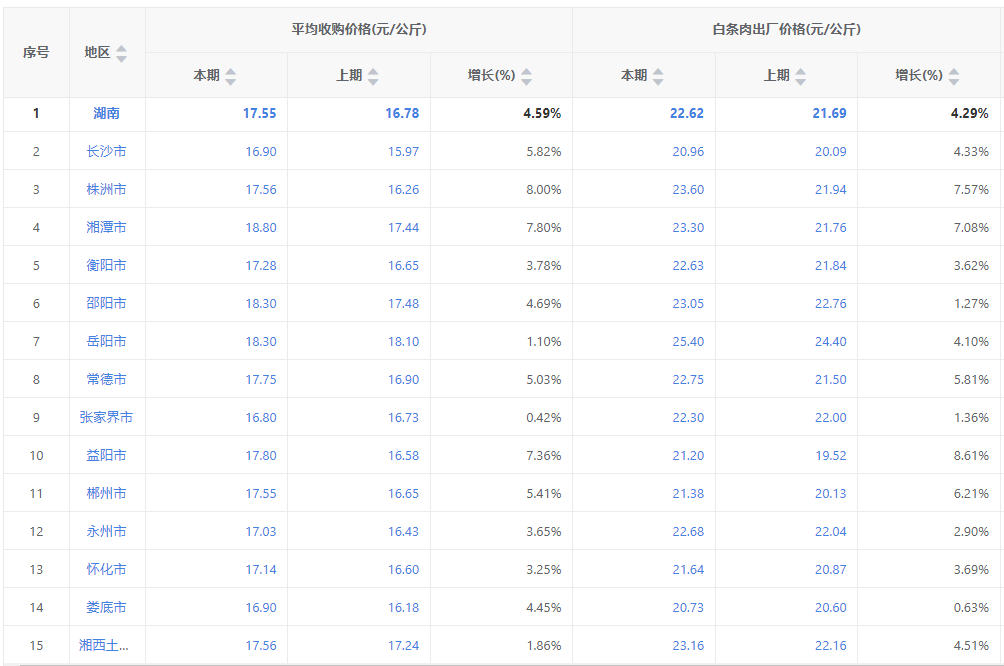Open the truncated 湘西土... region link
Screen dimensions: 1004x666
104,646
